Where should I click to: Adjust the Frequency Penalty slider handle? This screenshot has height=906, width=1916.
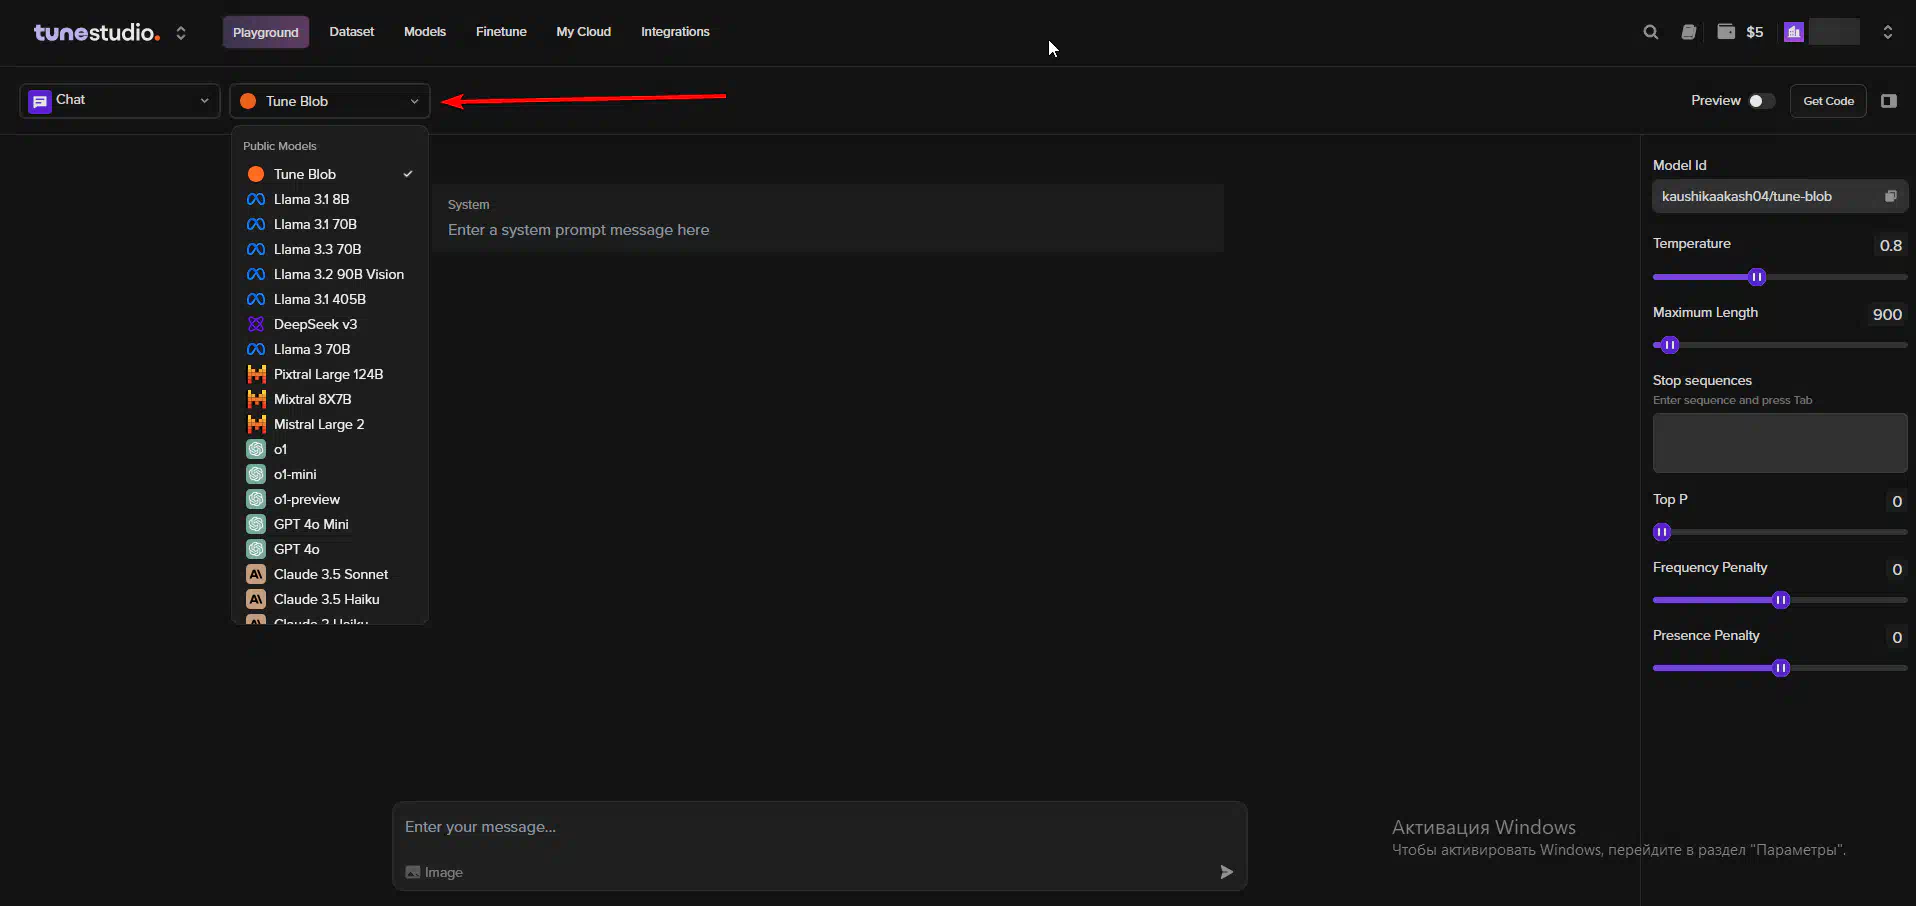pos(1781,600)
